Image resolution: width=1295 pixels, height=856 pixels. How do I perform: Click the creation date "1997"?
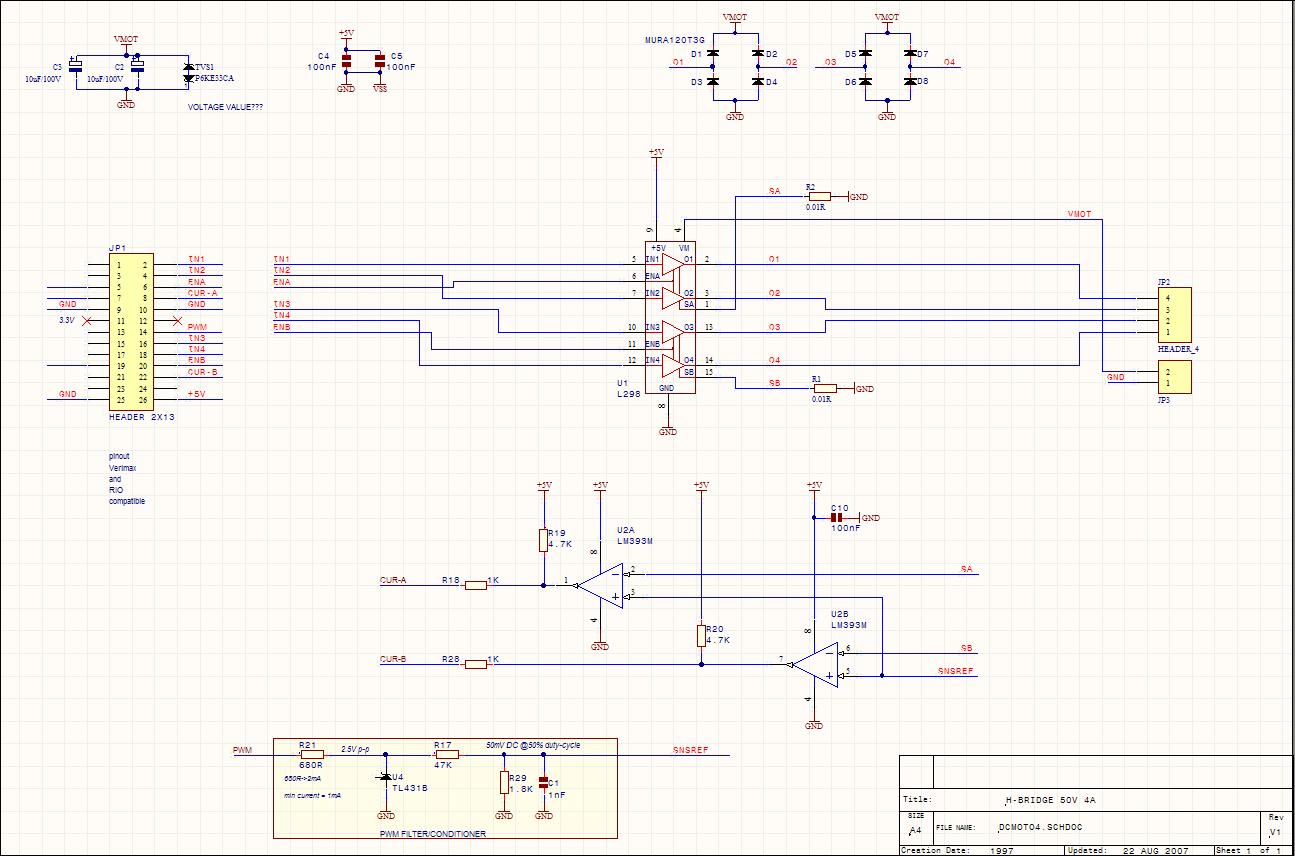click(x=1002, y=850)
